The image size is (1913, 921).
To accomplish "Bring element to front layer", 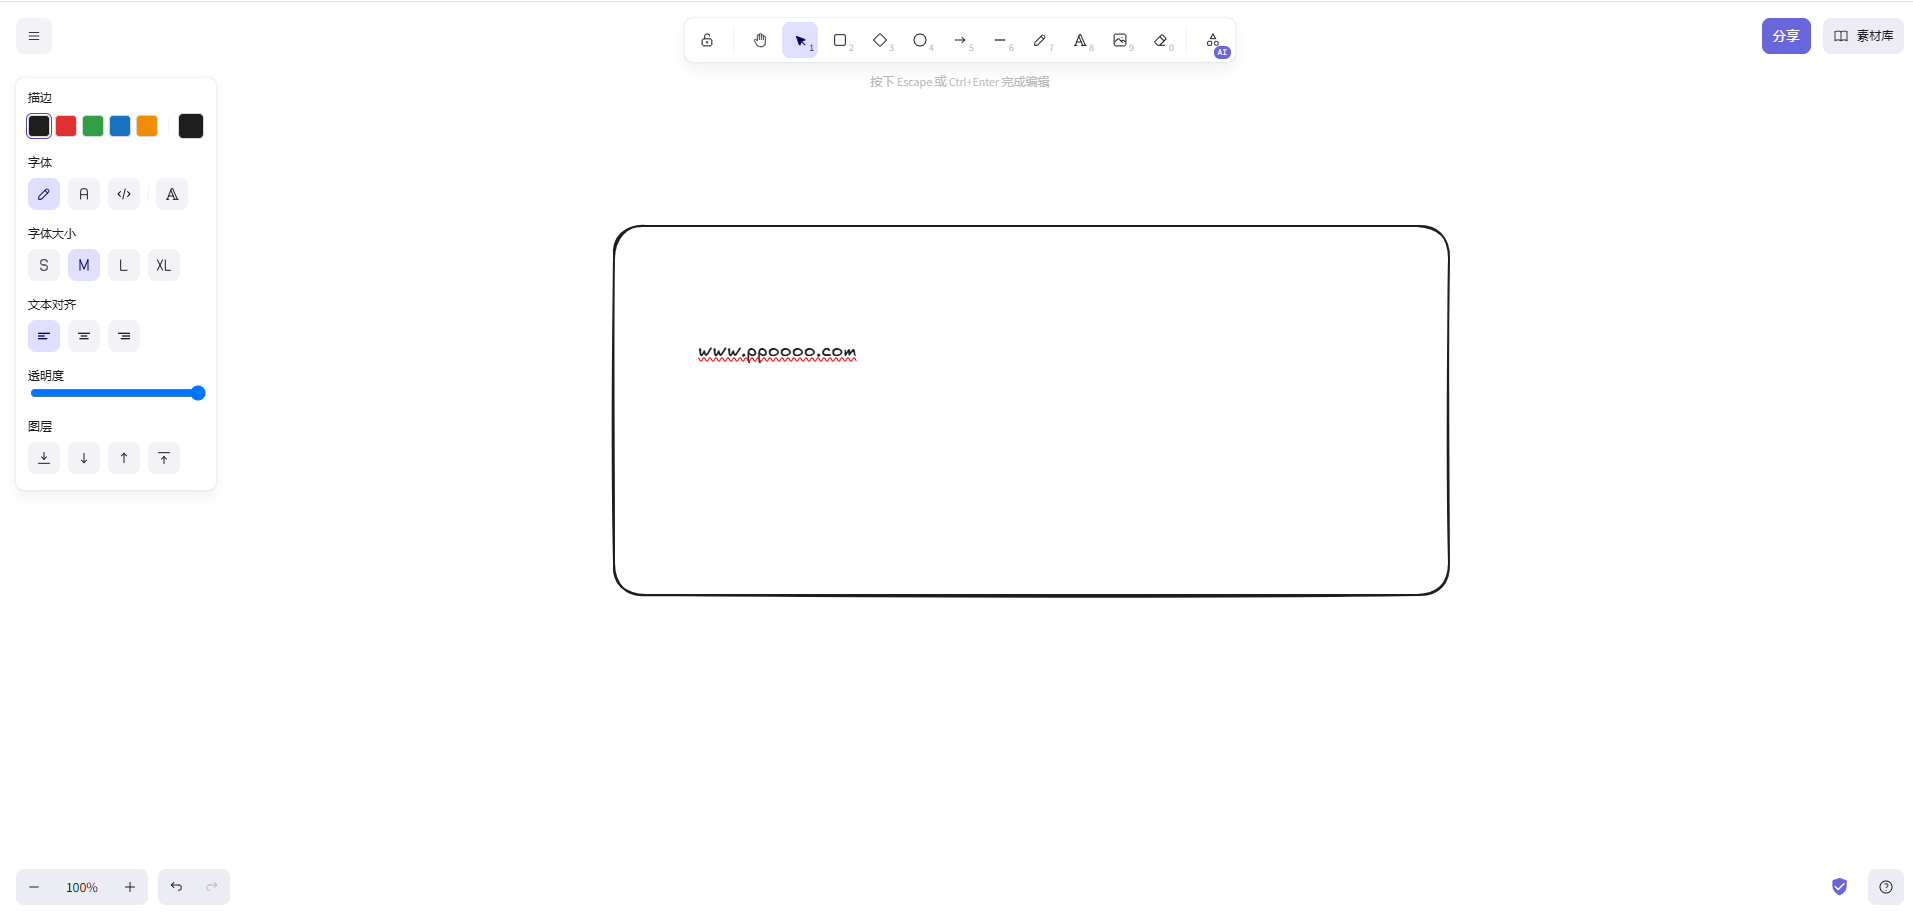I will tap(164, 458).
